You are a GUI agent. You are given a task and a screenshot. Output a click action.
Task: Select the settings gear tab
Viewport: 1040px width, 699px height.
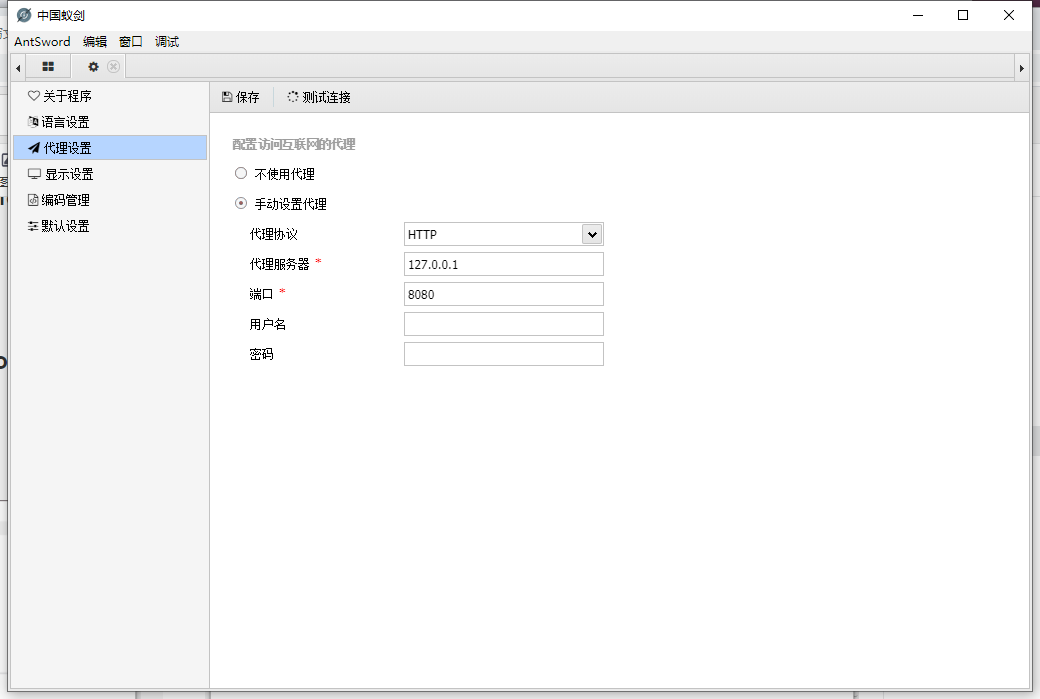point(94,66)
